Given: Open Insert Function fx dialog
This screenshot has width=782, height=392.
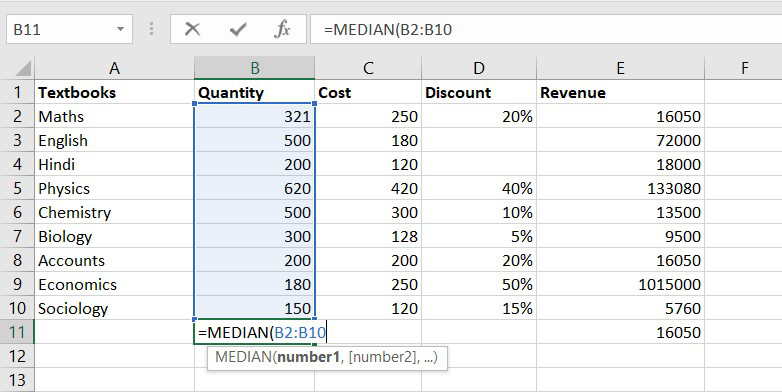Looking at the screenshot, I should [x=282, y=29].
